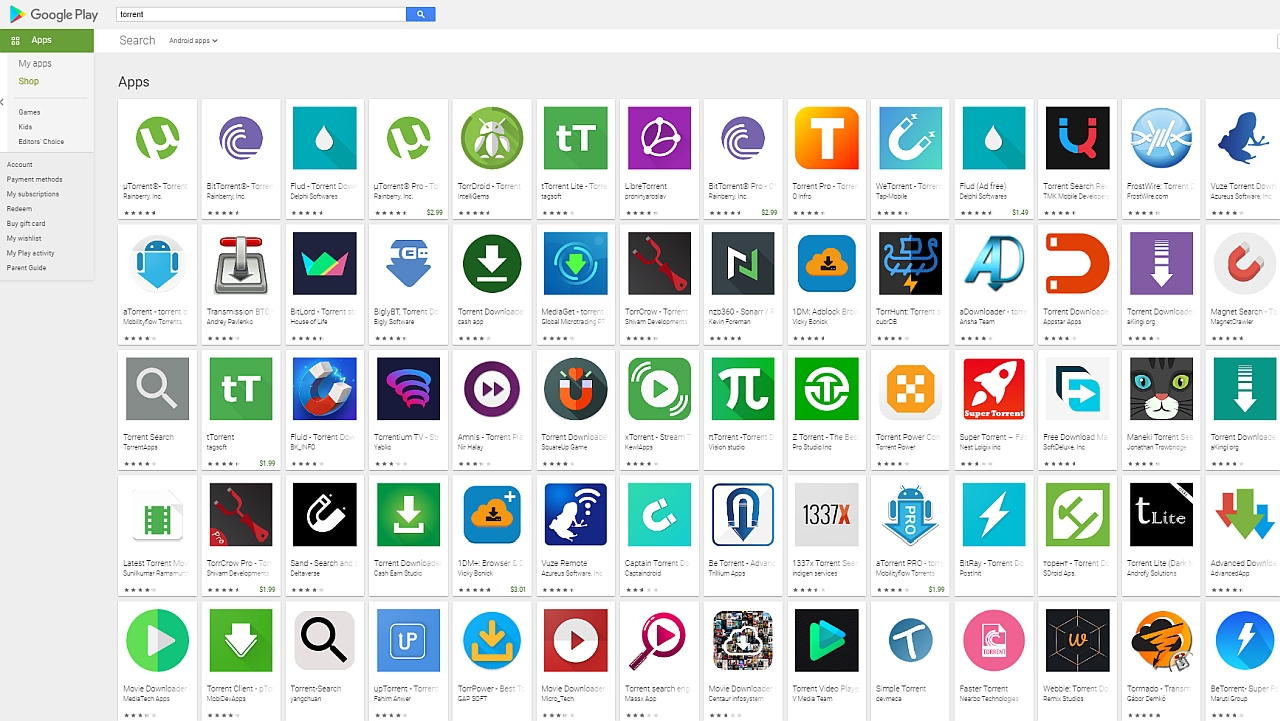Select the tTorrent Lite app icon
Image resolution: width=1280 pixels, height=721 pixels.
(575, 138)
